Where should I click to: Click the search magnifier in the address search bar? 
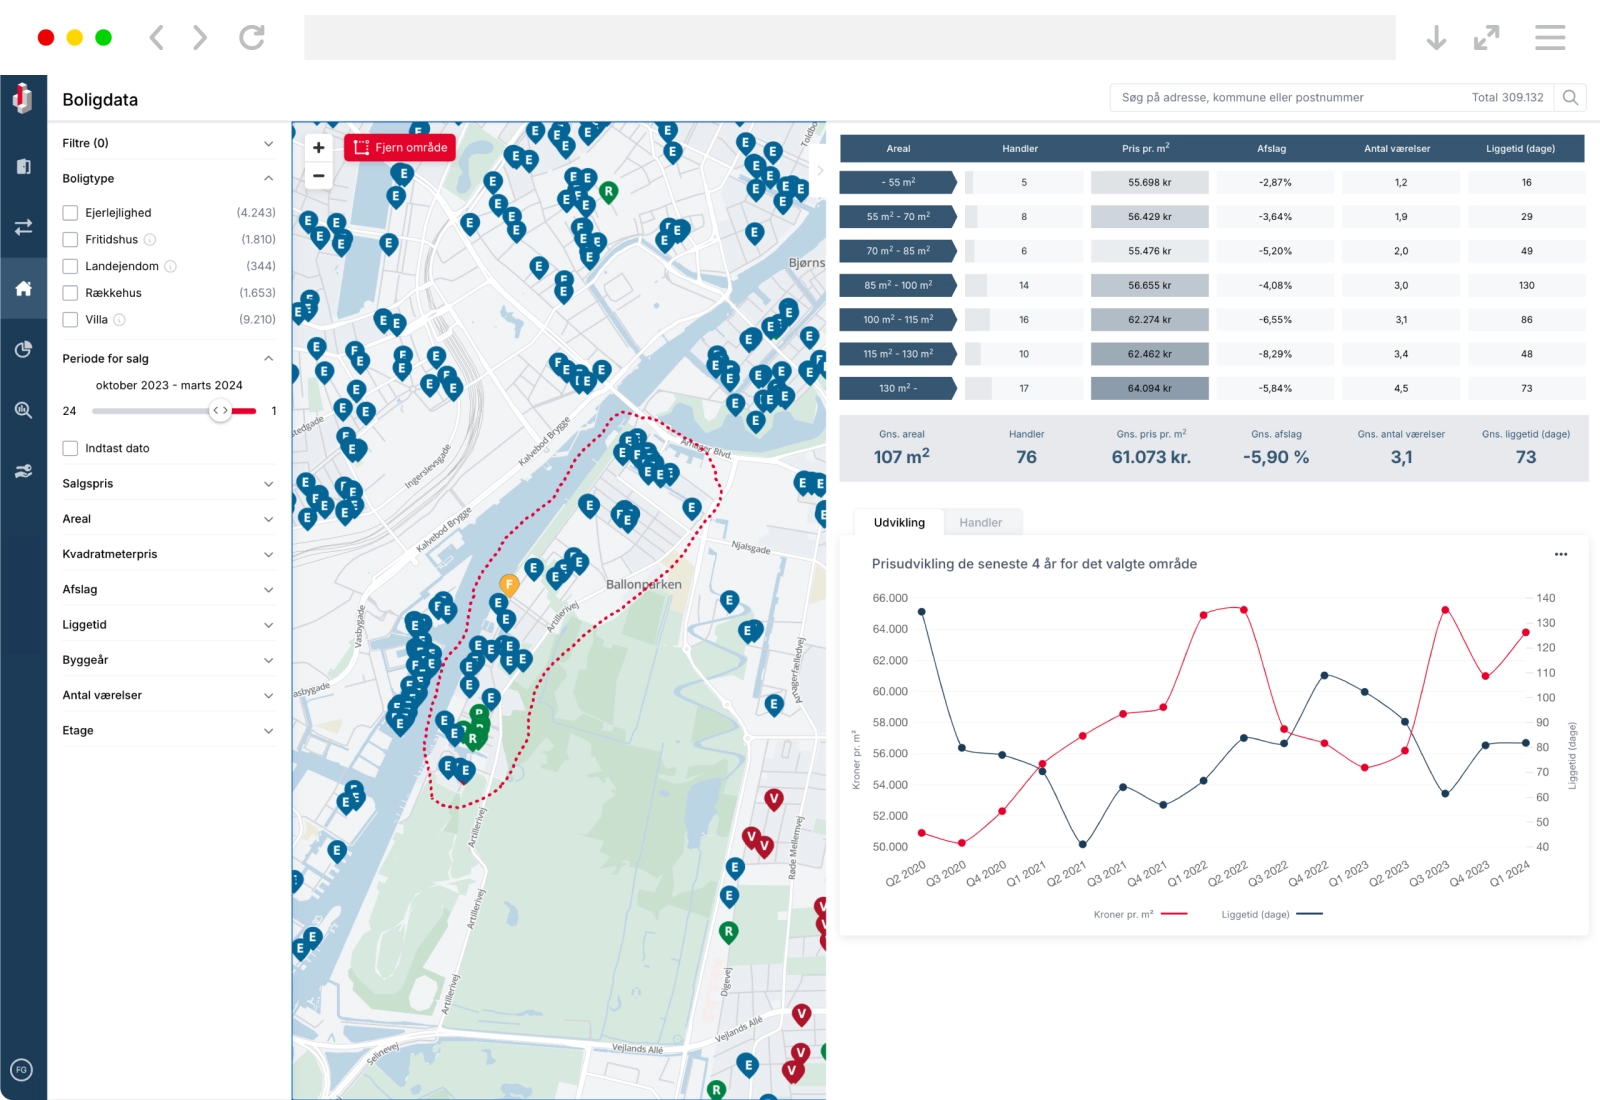(1570, 97)
